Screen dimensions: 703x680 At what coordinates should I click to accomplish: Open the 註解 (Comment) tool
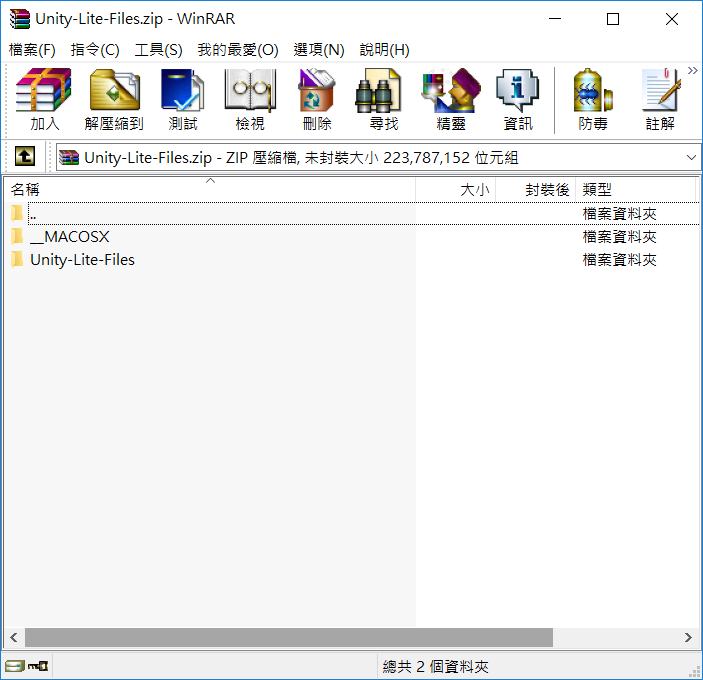660,100
